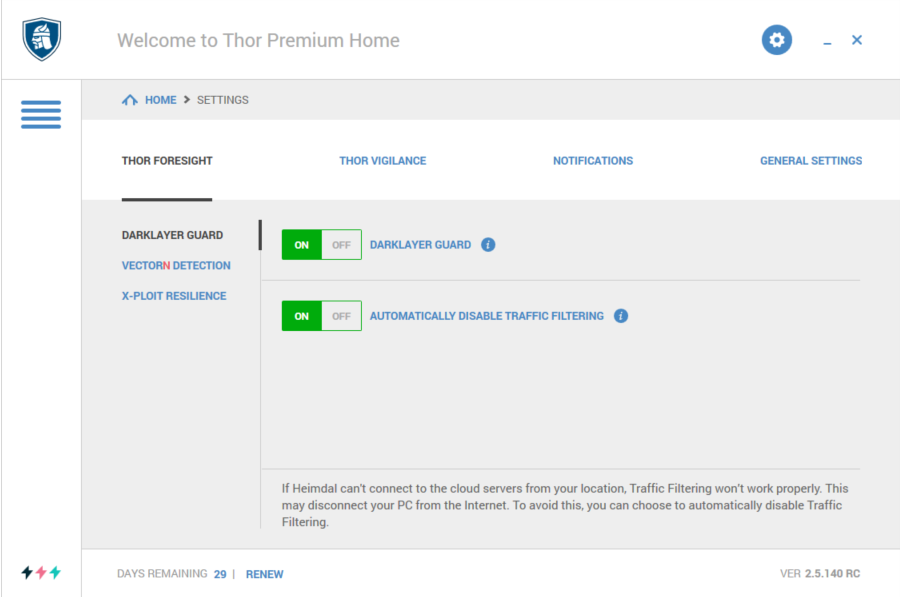
Task: Click the home breadcrumb icon
Action: click(130, 100)
